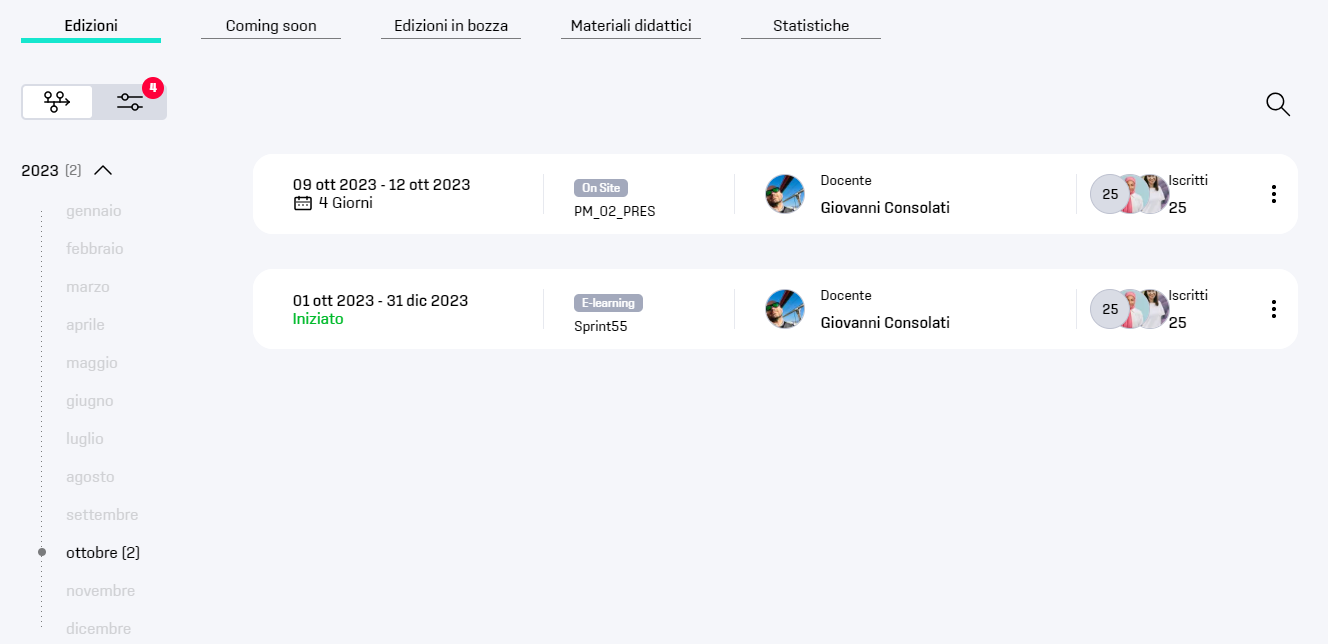Click the On Site badge
1328x644 pixels.
point(601,187)
